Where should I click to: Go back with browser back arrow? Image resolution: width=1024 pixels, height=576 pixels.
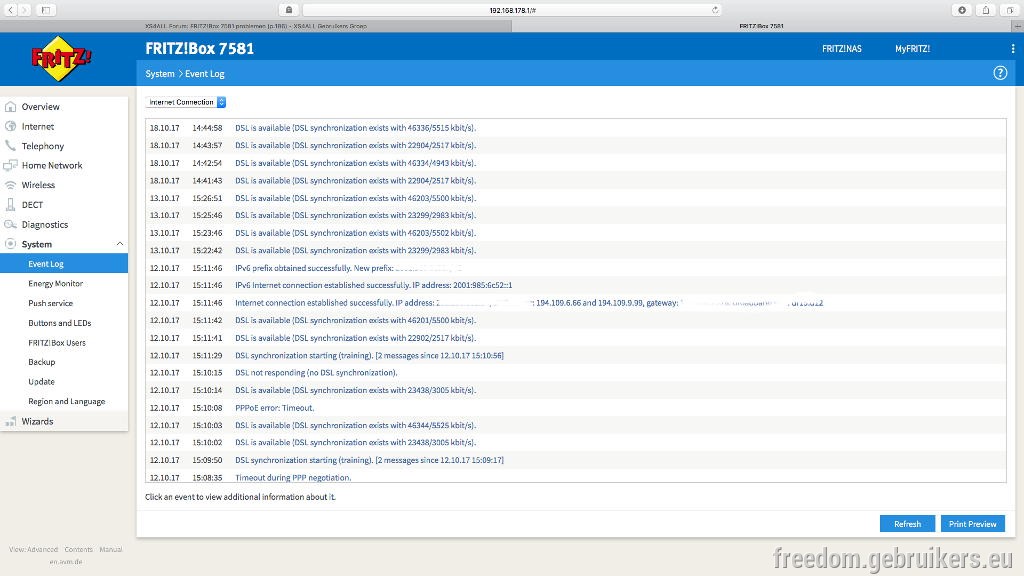(x=10, y=10)
